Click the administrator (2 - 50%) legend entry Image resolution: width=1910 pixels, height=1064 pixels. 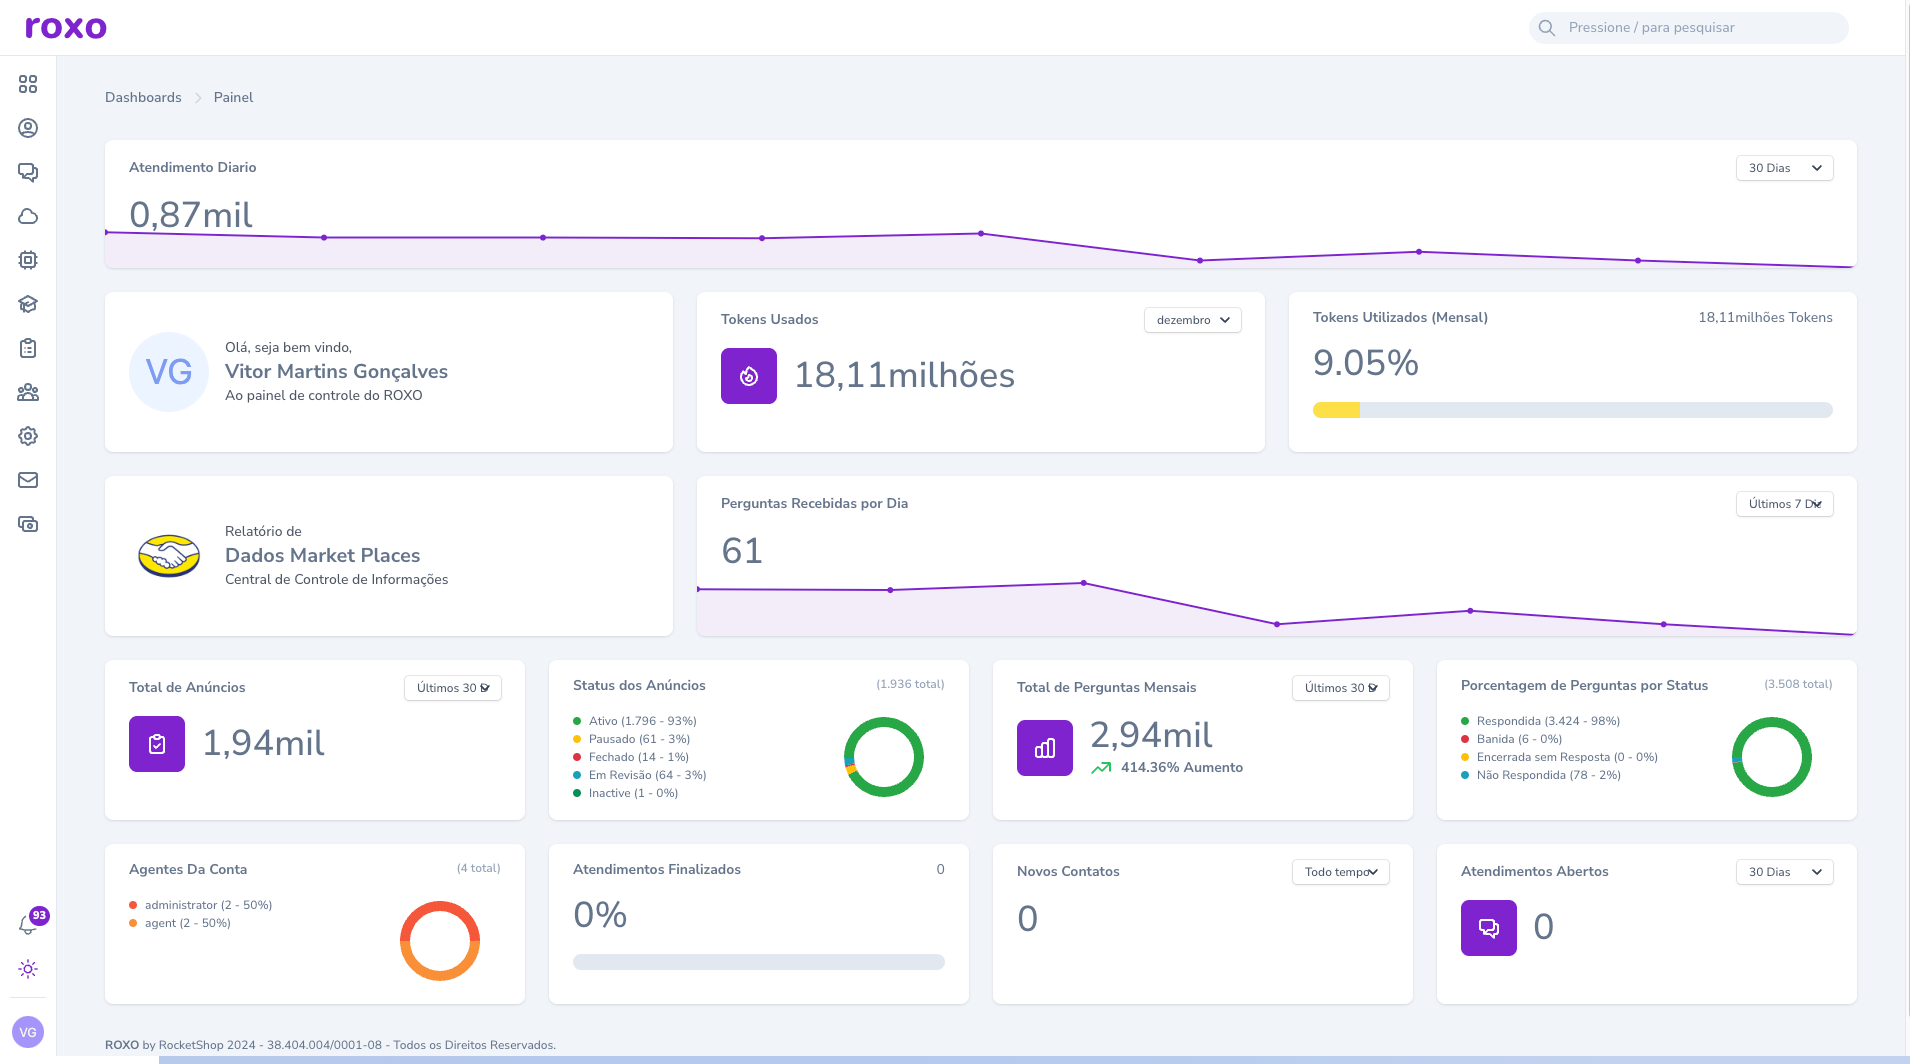[x=201, y=905]
